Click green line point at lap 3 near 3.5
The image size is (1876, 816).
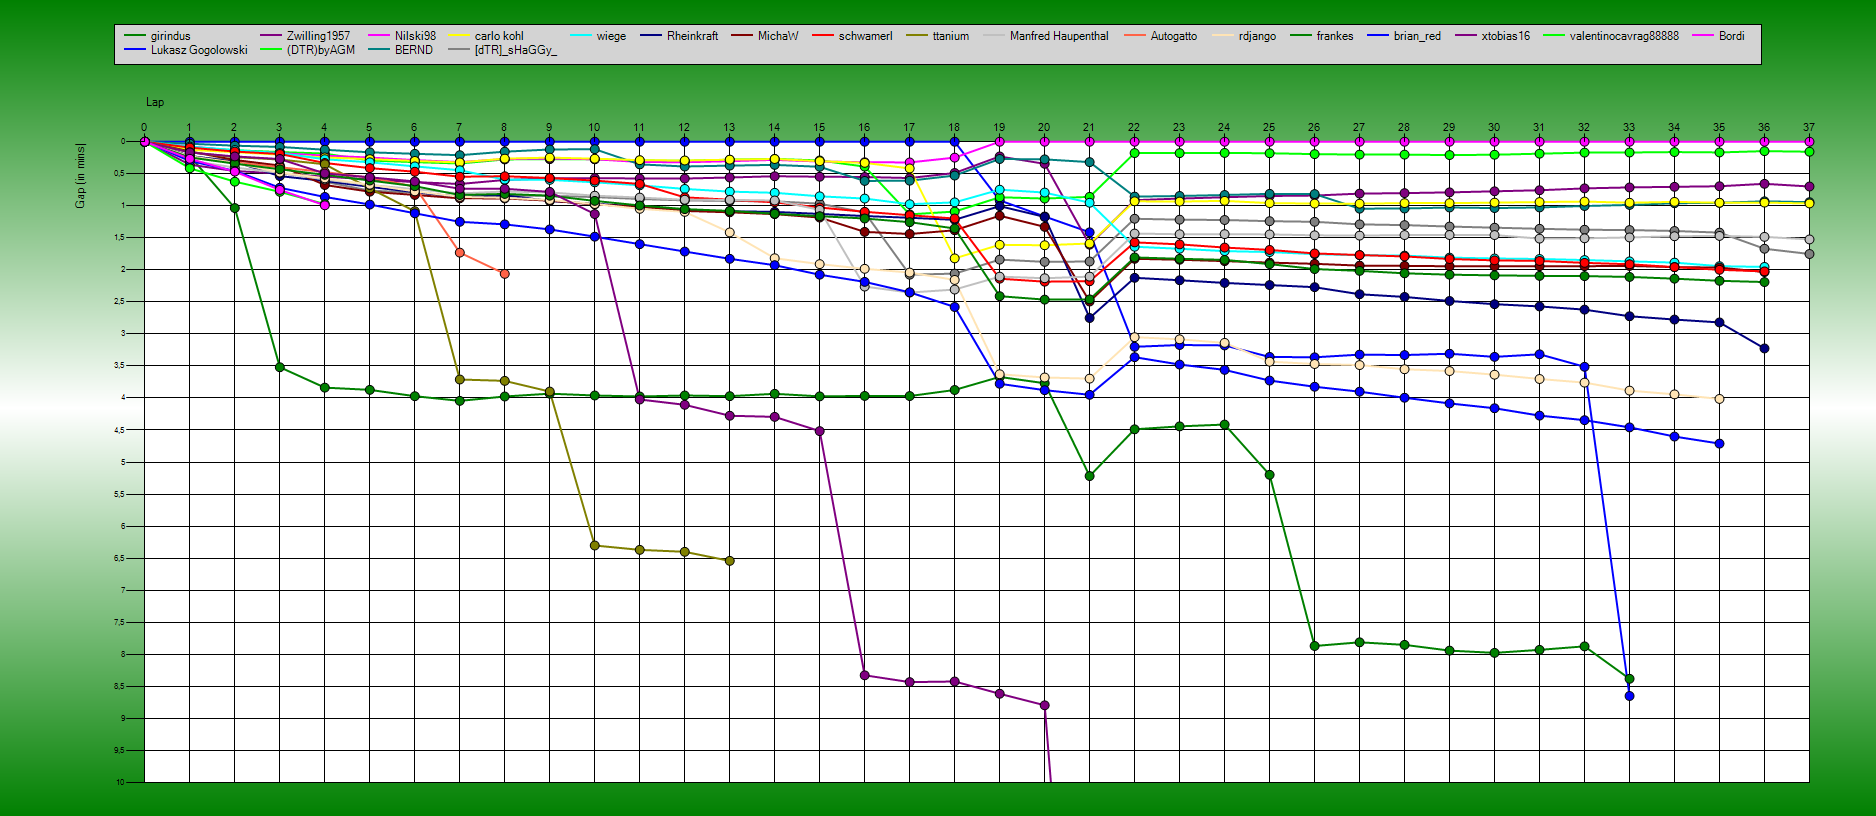pyautogui.click(x=279, y=367)
